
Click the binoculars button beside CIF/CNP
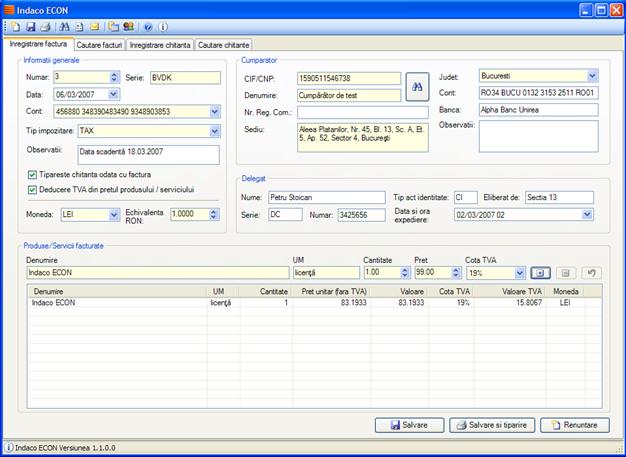pyautogui.click(x=417, y=87)
